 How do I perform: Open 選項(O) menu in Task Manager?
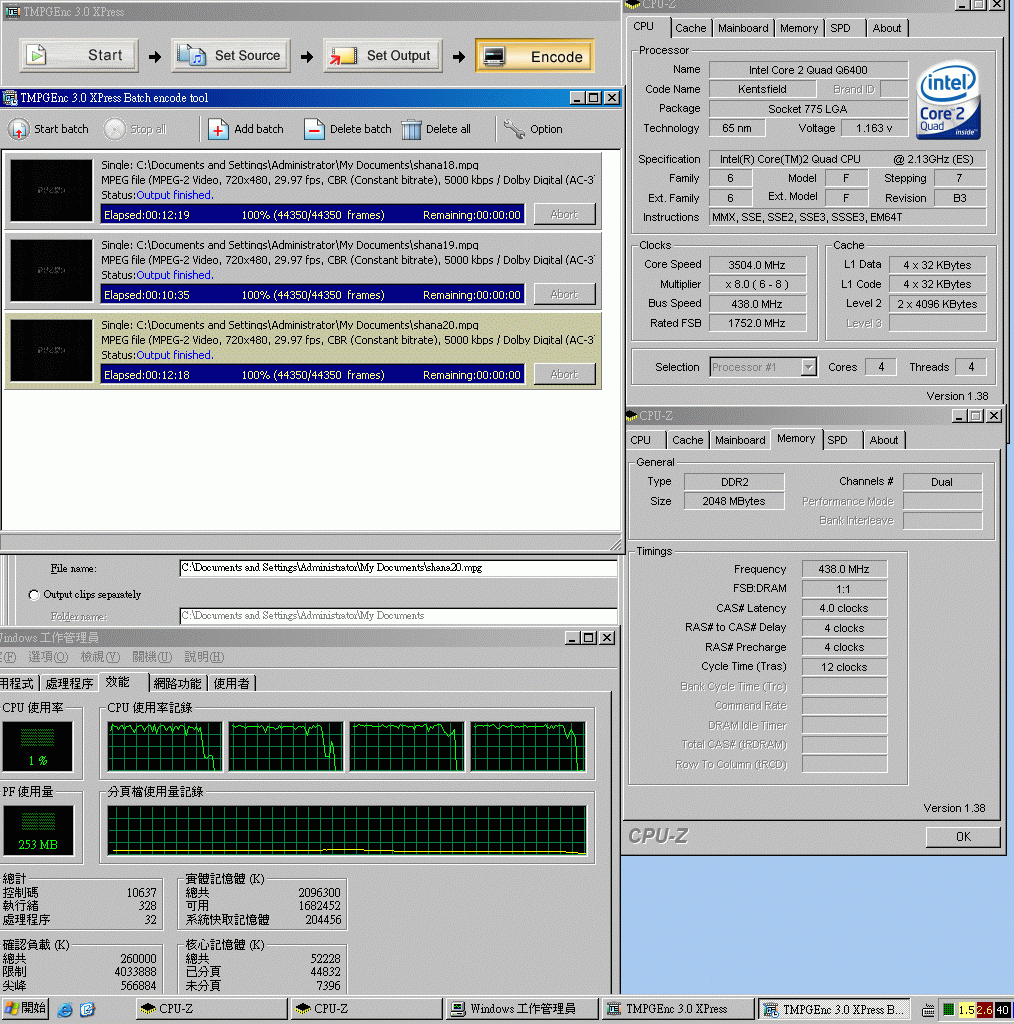[x=48, y=657]
